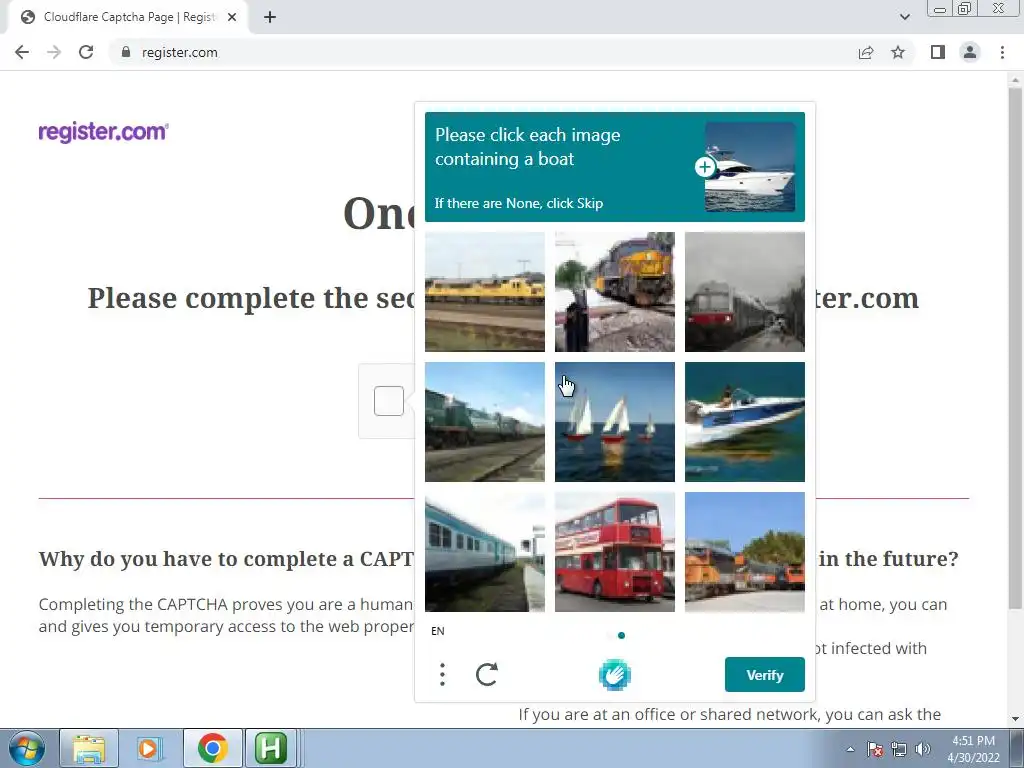Open the browser side panel
Viewport: 1024px width, 768px height.
click(938, 52)
